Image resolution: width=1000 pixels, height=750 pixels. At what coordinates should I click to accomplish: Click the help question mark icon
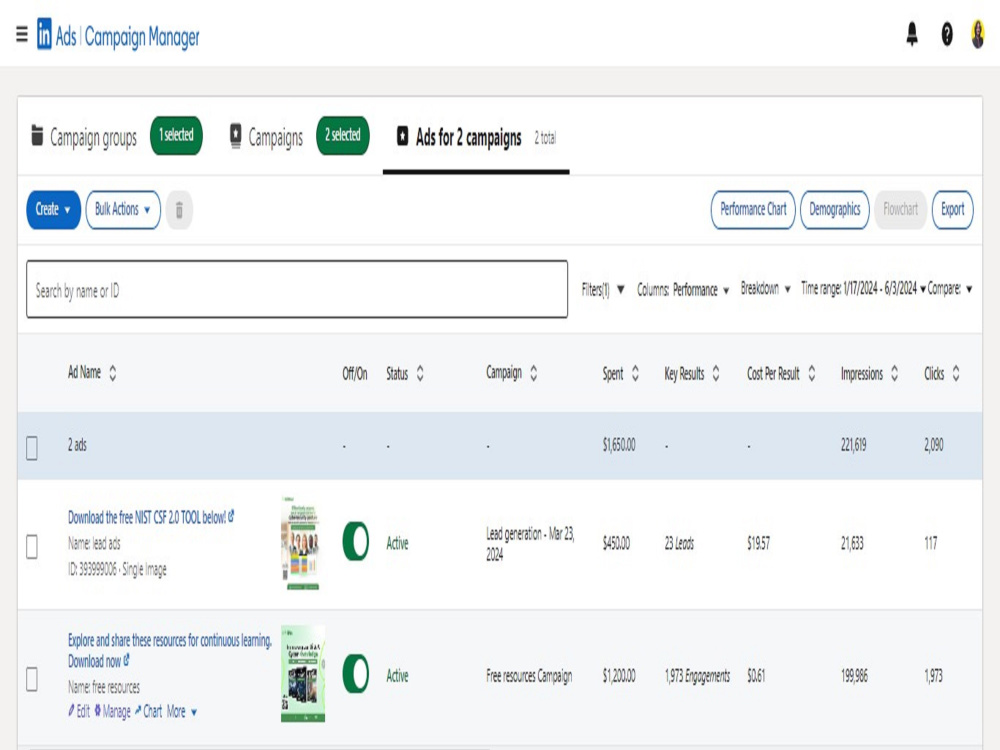click(947, 34)
